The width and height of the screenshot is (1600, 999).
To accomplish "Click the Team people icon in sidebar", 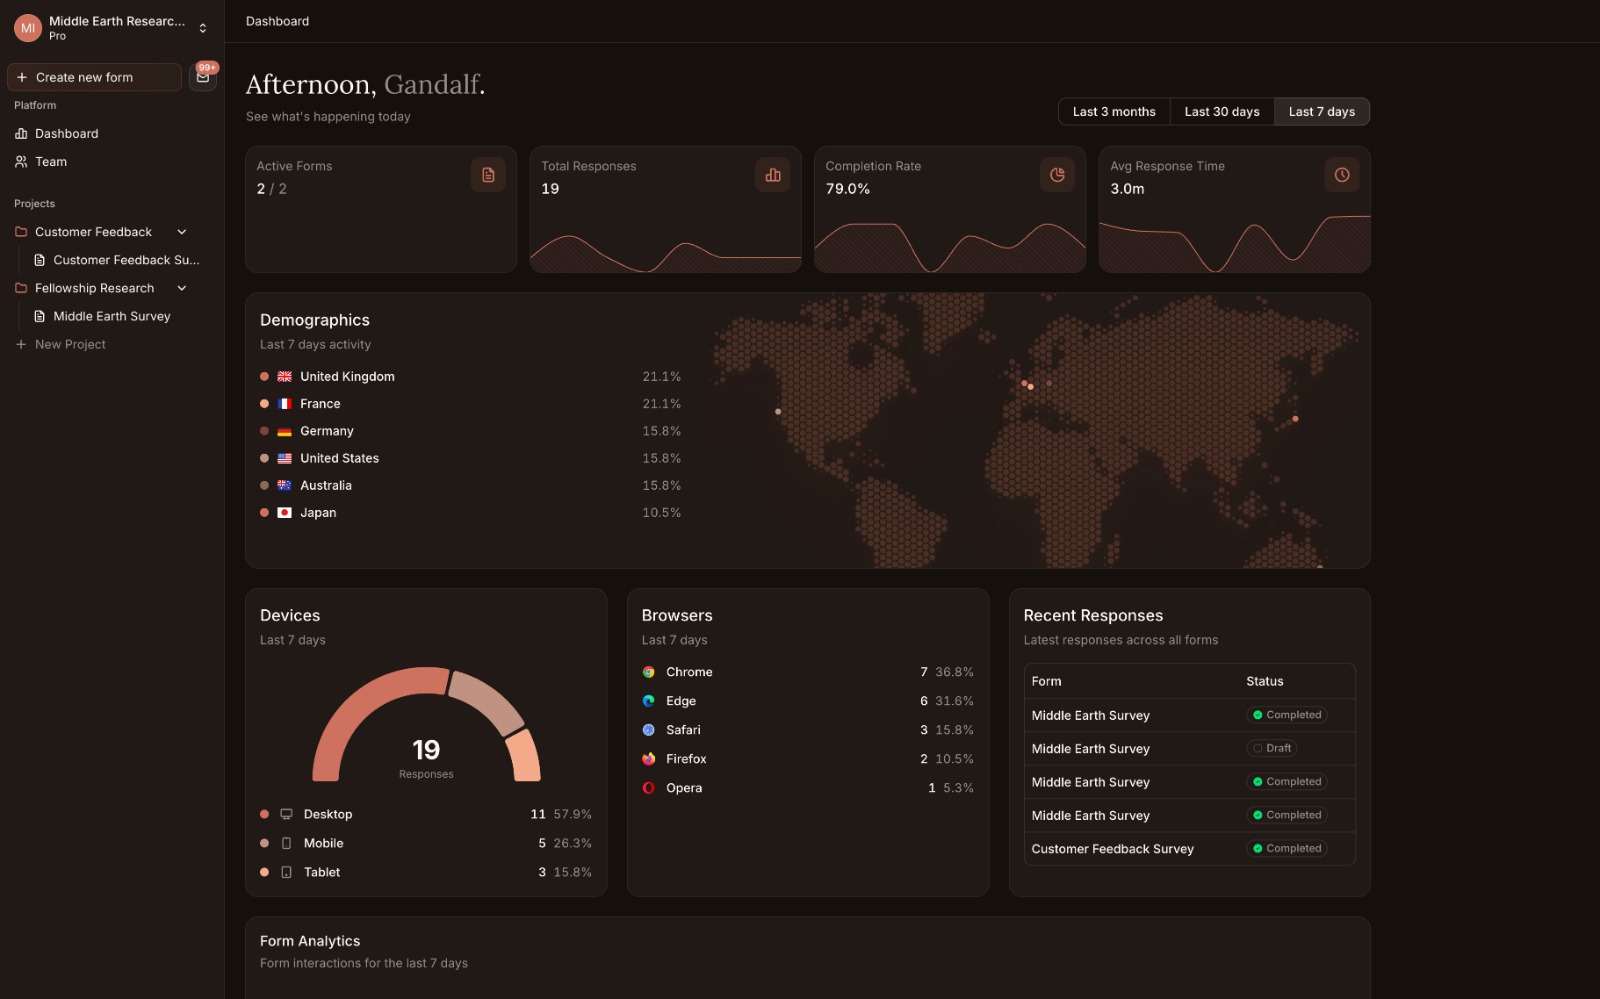I will coord(21,162).
